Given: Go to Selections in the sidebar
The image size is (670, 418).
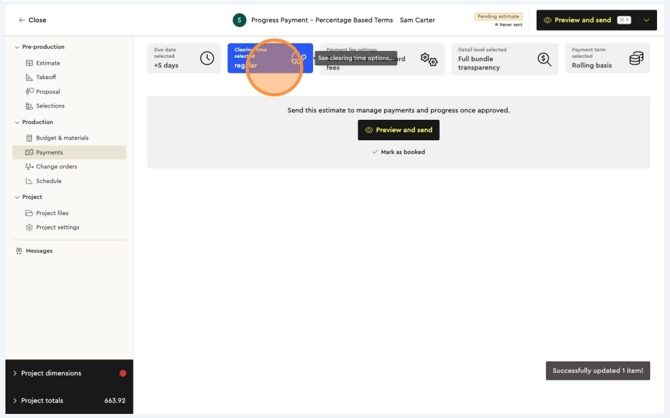Looking at the screenshot, I should (50, 106).
